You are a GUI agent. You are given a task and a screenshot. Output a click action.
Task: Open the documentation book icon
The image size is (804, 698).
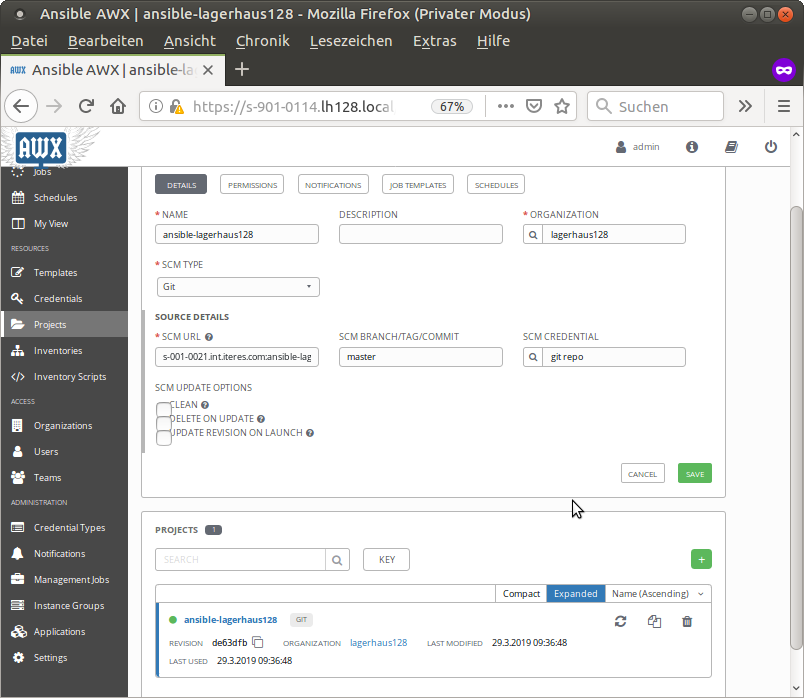(x=731, y=147)
